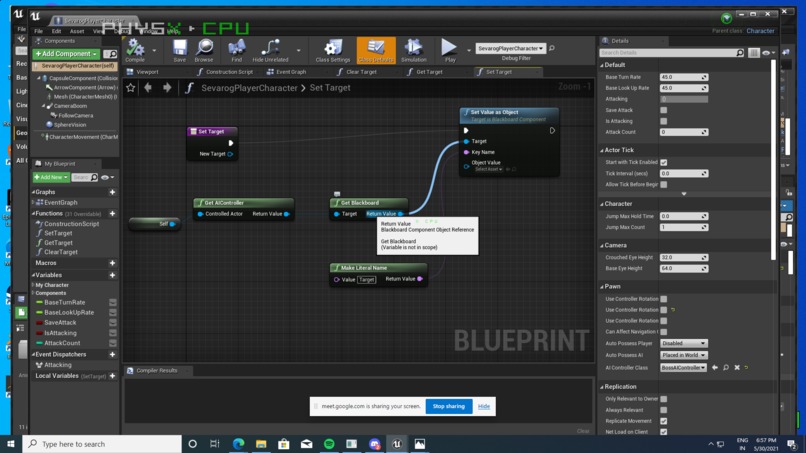Toggle Net Load on Client checkbox
The width and height of the screenshot is (806, 453).
tap(664, 432)
